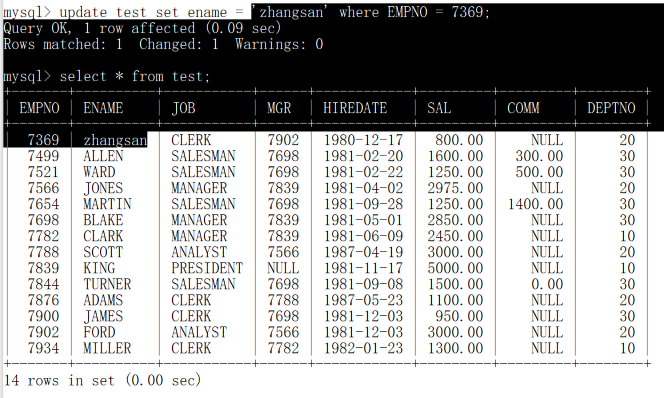Click the DEPTNO column header
The image size is (664, 398).
coord(611,108)
